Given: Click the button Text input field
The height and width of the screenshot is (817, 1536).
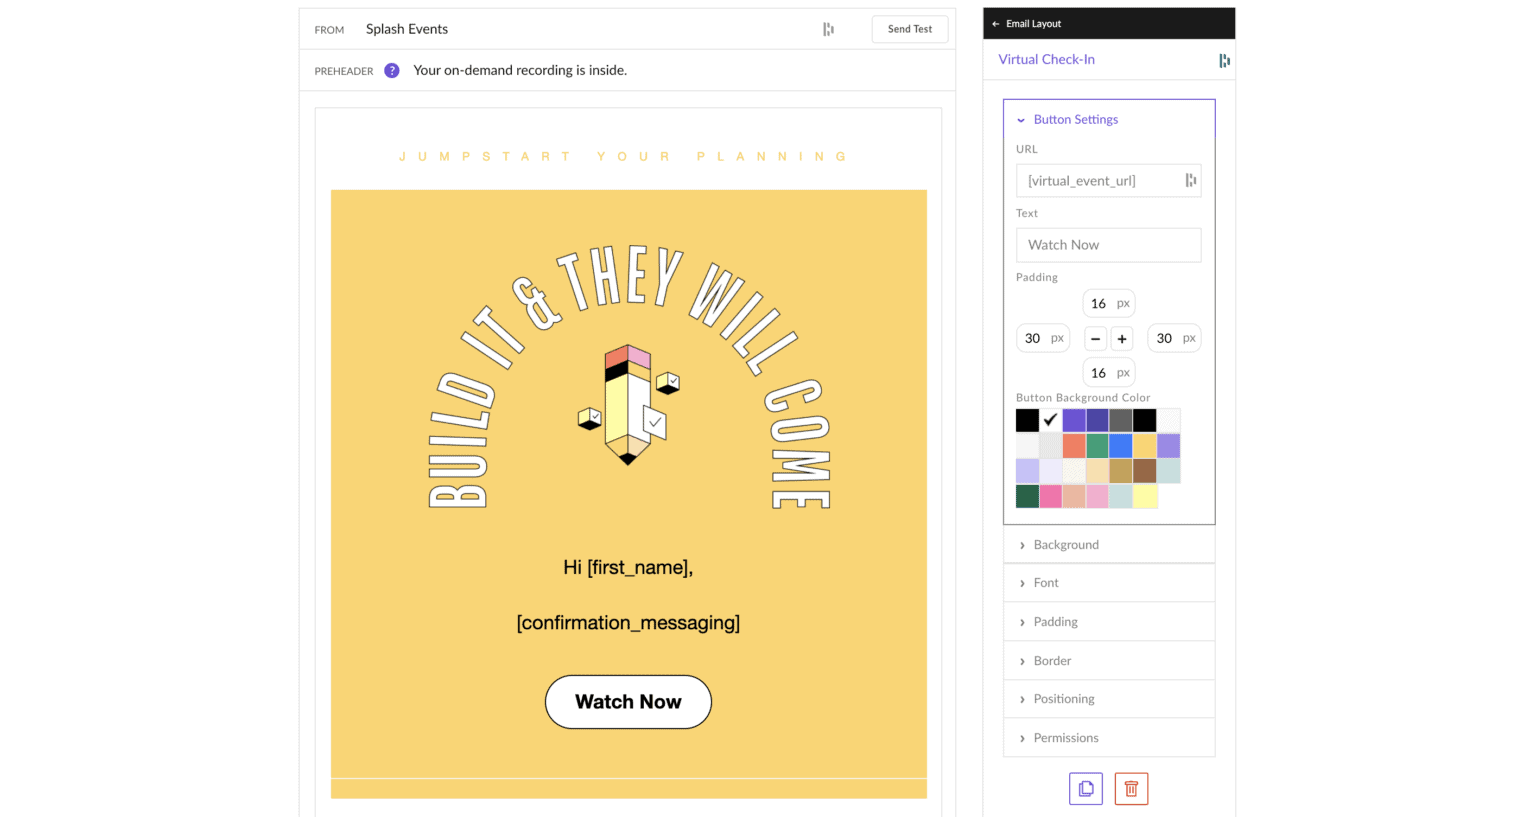Looking at the screenshot, I should point(1108,245).
